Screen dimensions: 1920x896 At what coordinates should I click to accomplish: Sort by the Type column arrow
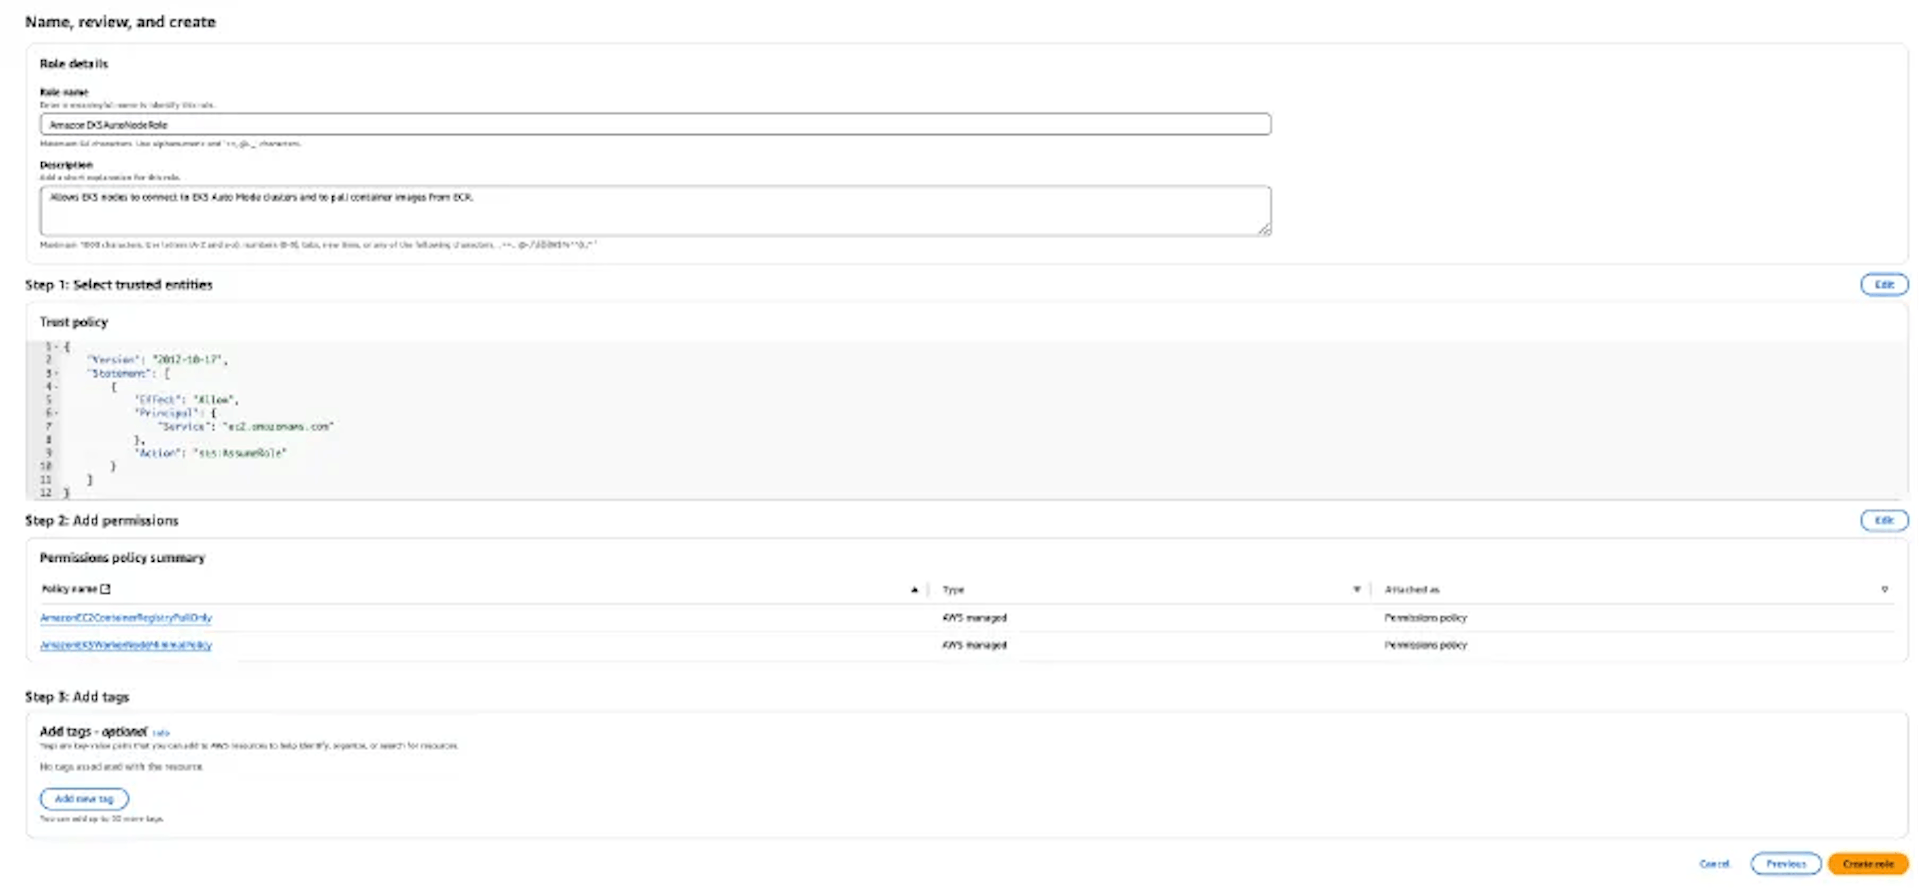(1356, 590)
